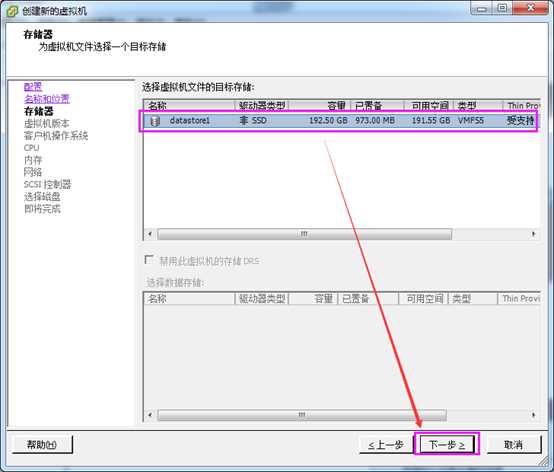This screenshot has width=554, height=472.
Task: Click the datastore1 disk icon
Action: click(x=155, y=121)
